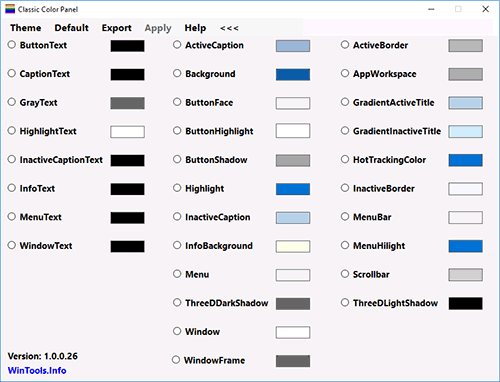500x382 pixels.
Task: Open the ActiveBorder color swatch
Action: point(465,46)
